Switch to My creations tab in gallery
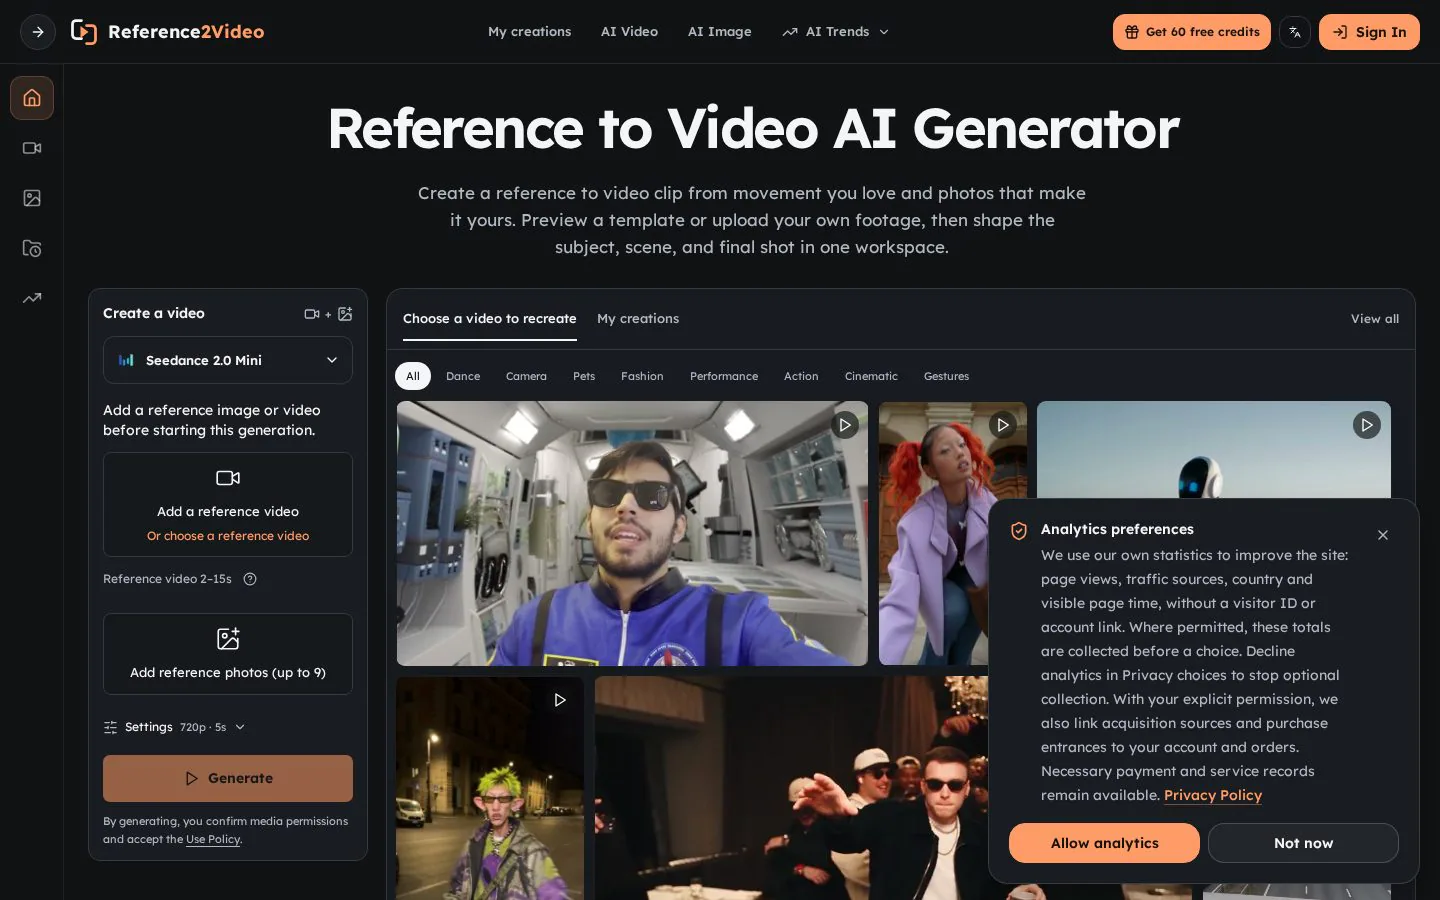The image size is (1440, 900). click(638, 319)
